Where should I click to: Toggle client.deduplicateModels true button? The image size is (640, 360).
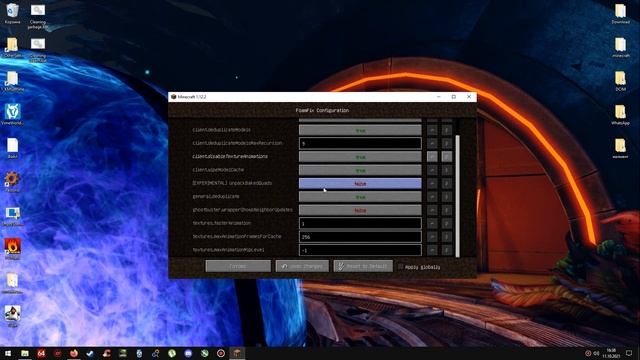click(x=360, y=130)
